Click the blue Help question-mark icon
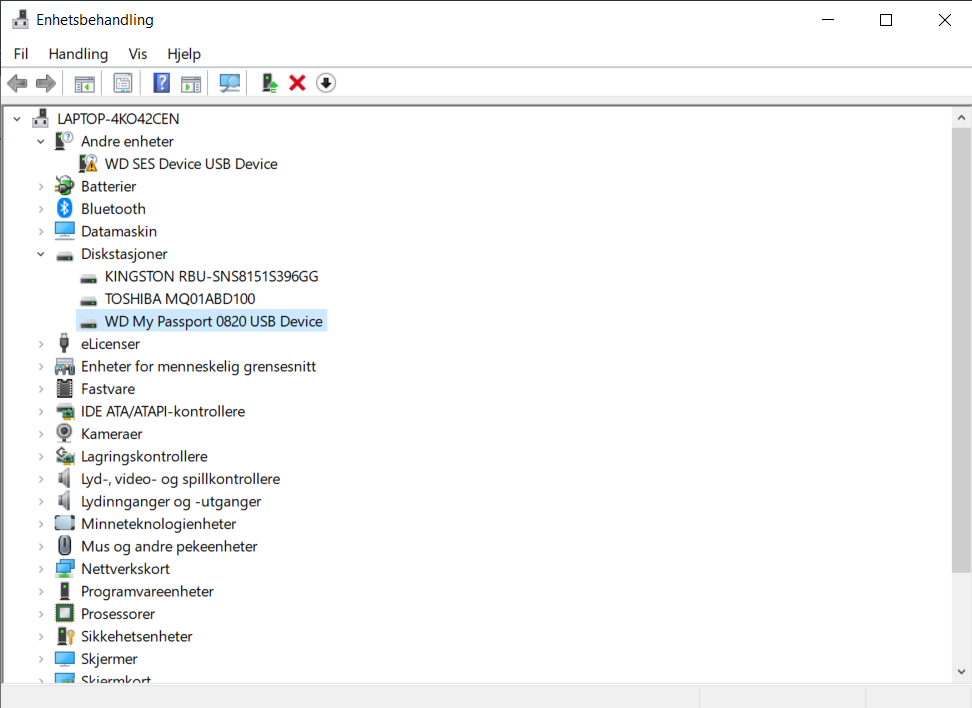The image size is (972, 708). point(161,83)
